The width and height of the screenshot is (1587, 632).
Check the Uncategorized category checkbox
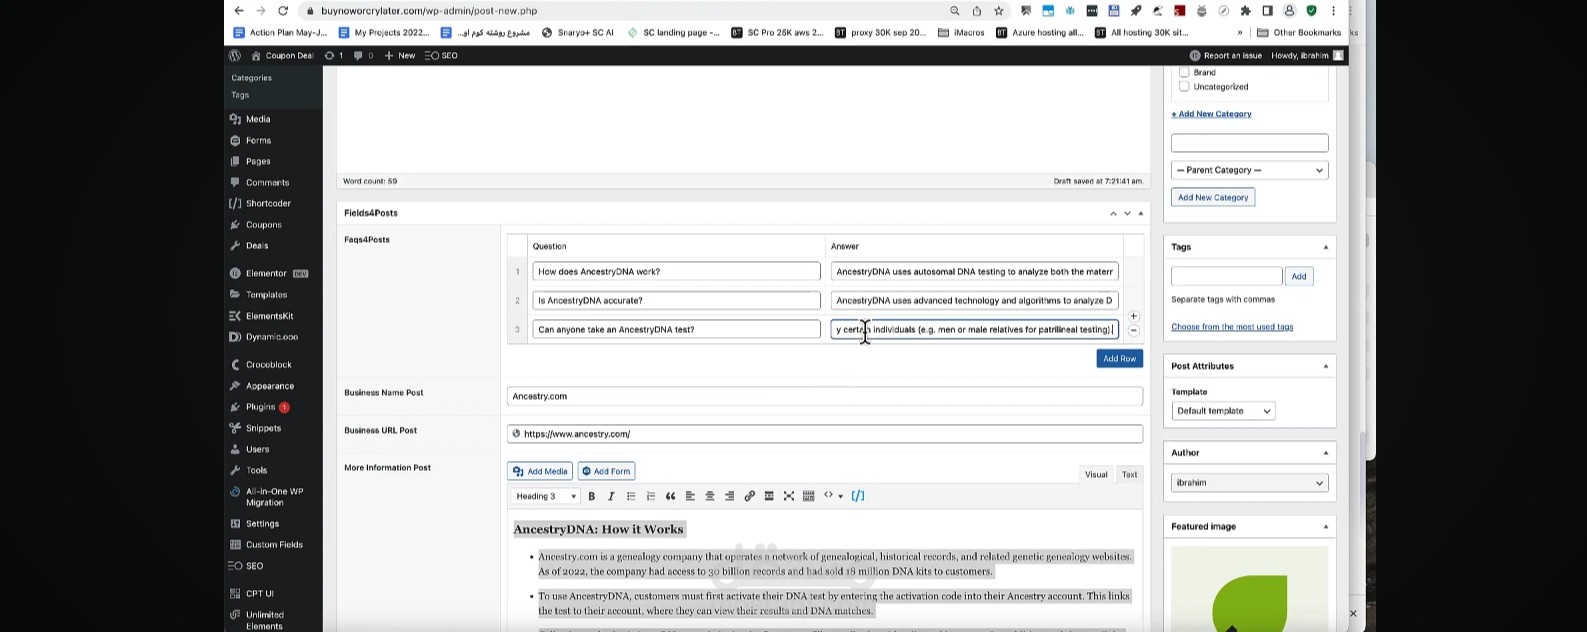point(1184,87)
